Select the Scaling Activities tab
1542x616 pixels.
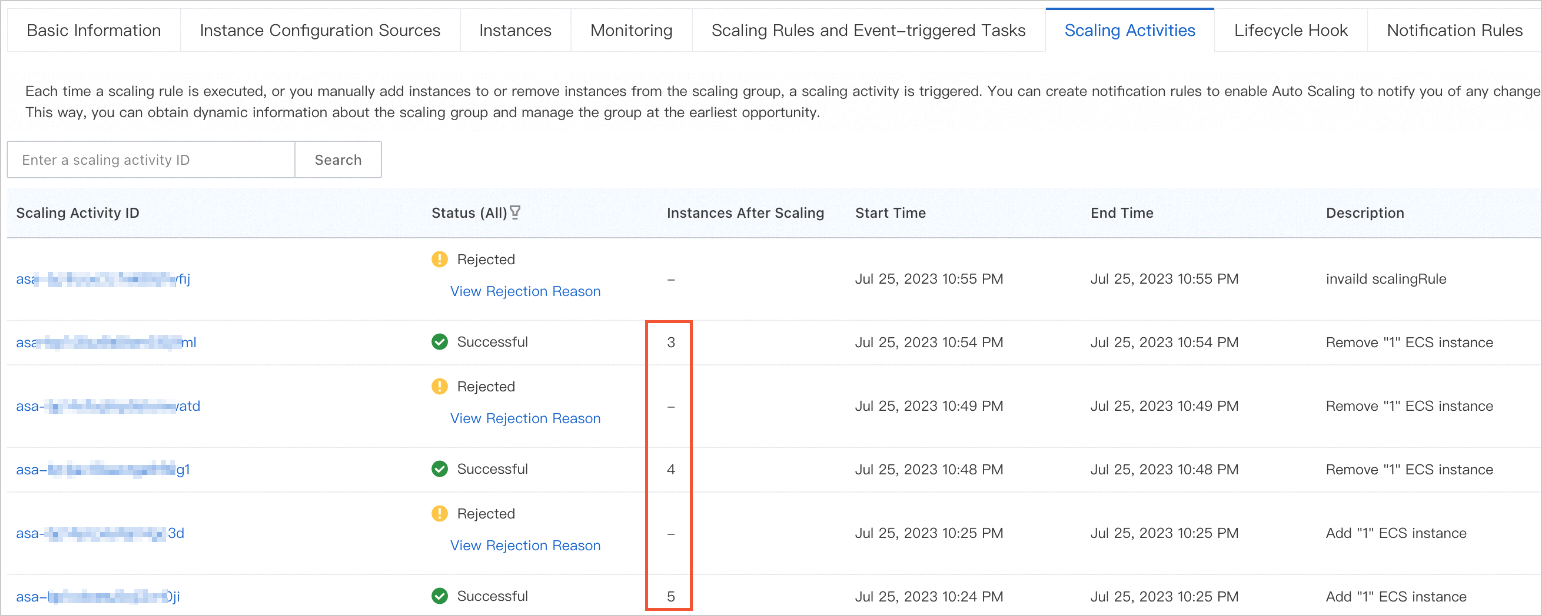pos(1130,30)
